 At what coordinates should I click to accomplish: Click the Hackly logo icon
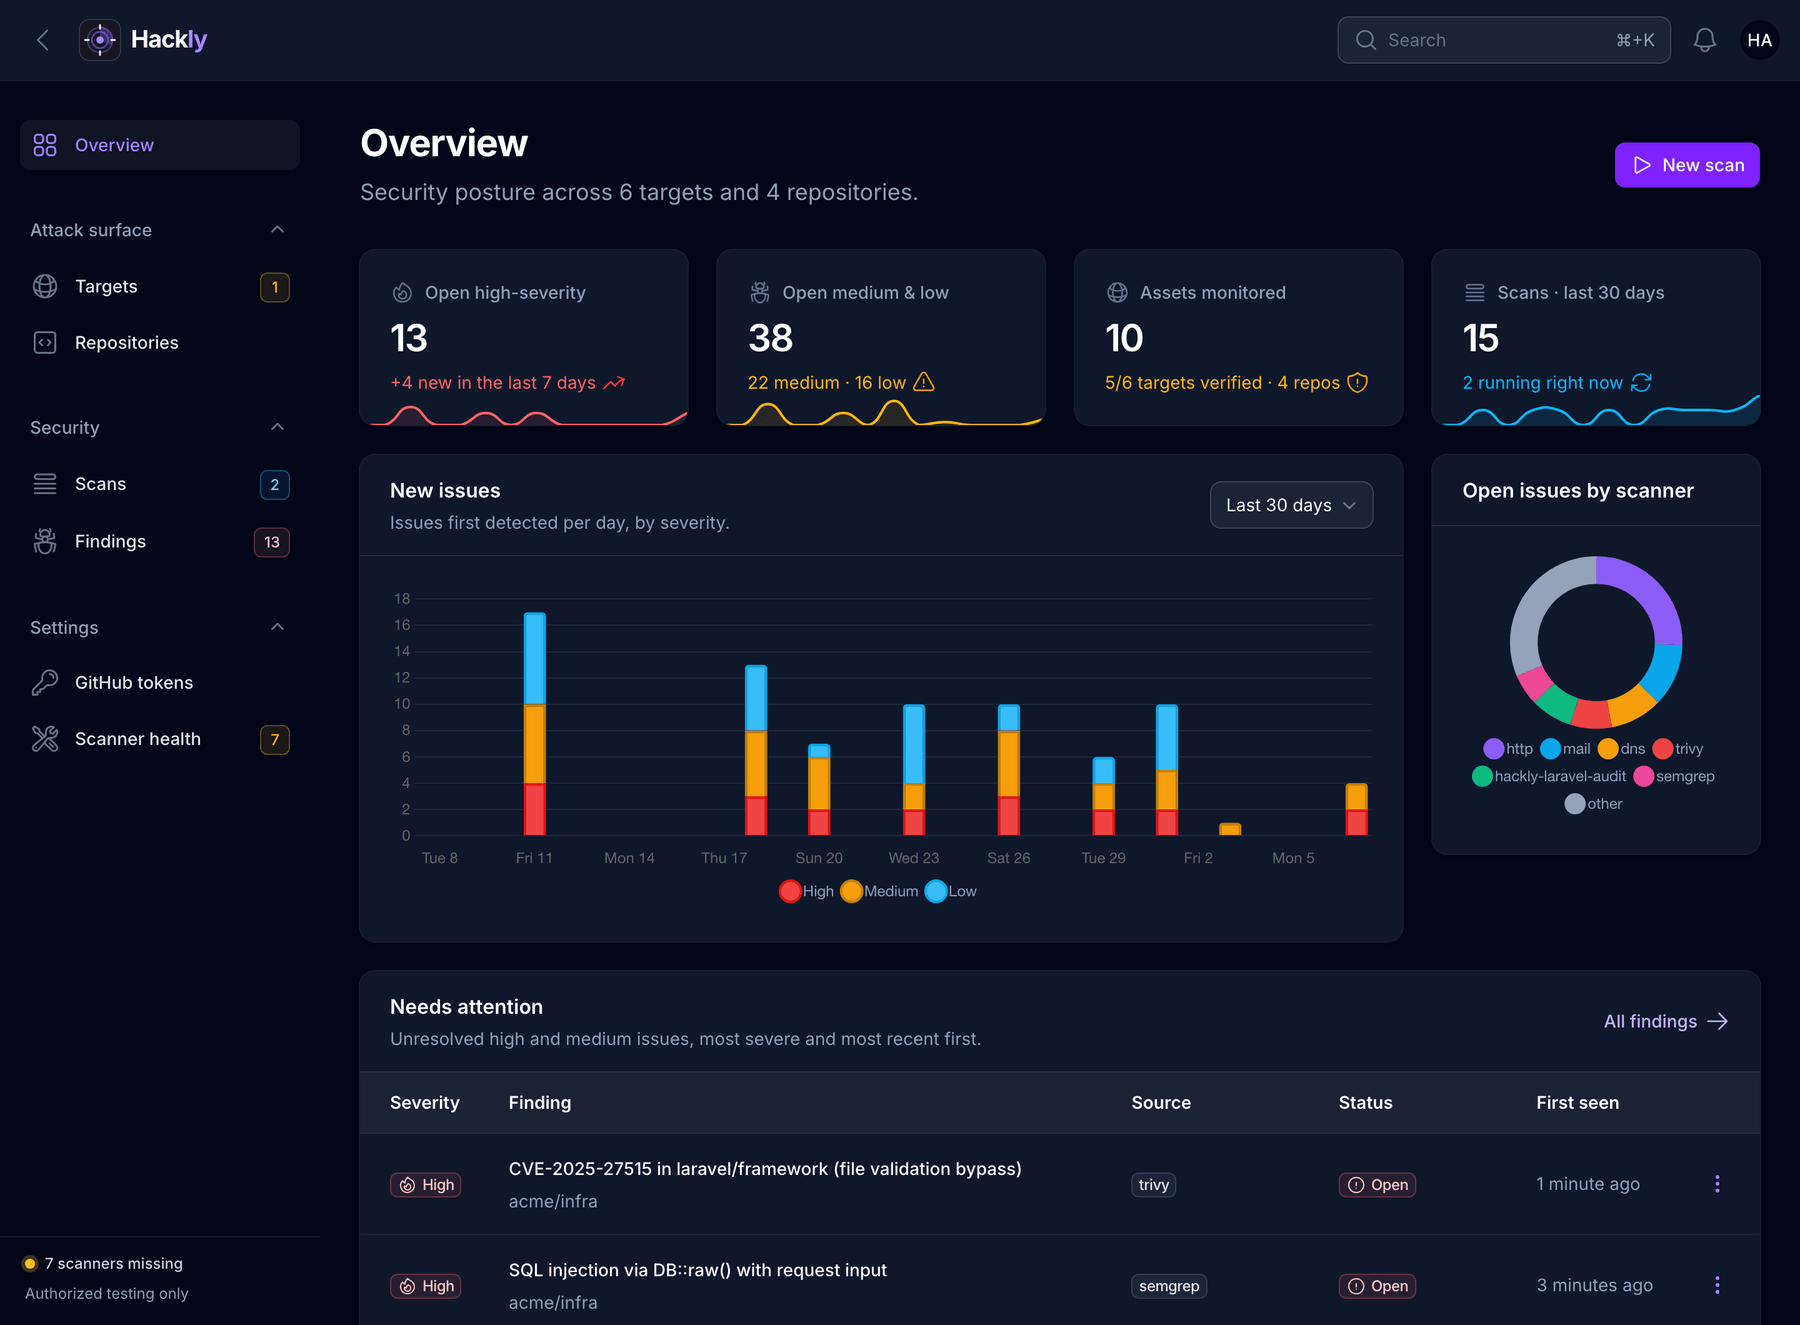[100, 40]
